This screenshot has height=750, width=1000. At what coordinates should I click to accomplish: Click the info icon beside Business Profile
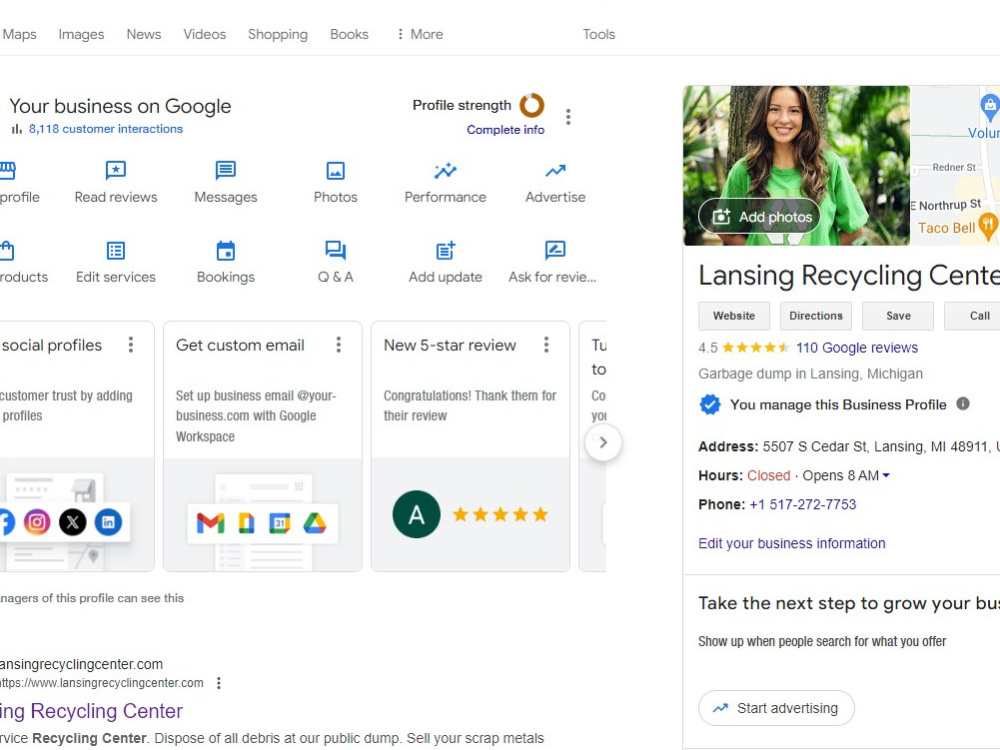(x=963, y=404)
